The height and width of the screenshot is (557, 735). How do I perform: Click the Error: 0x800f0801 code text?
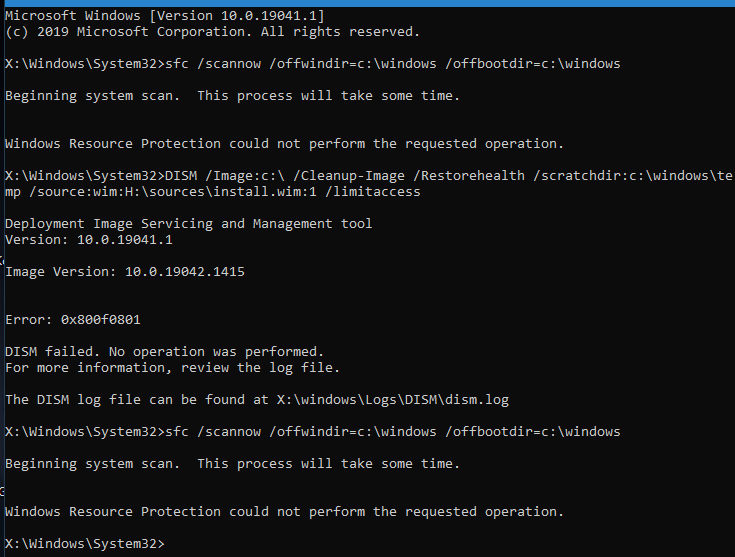tap(73, 320)
